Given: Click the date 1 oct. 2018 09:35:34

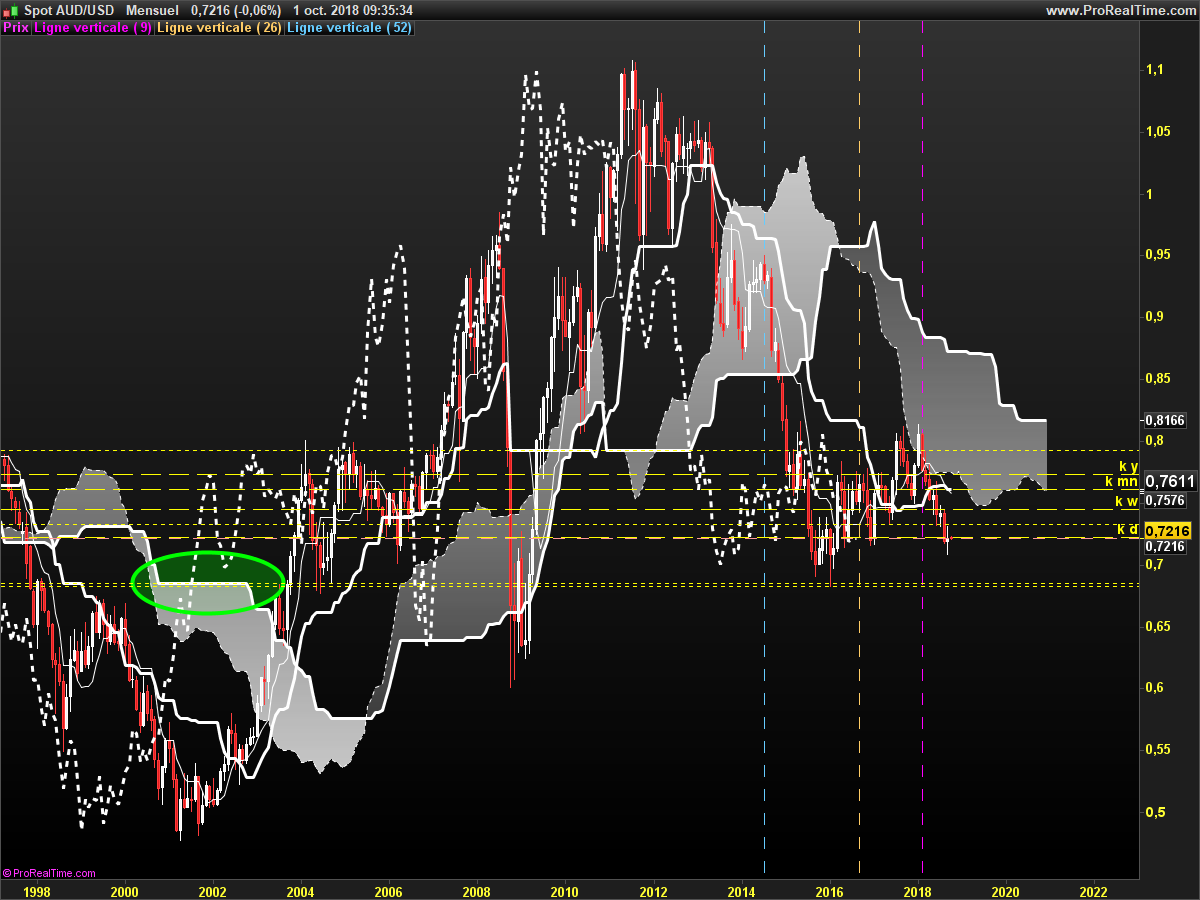Looking at the screenshot, I should point(354,10).
